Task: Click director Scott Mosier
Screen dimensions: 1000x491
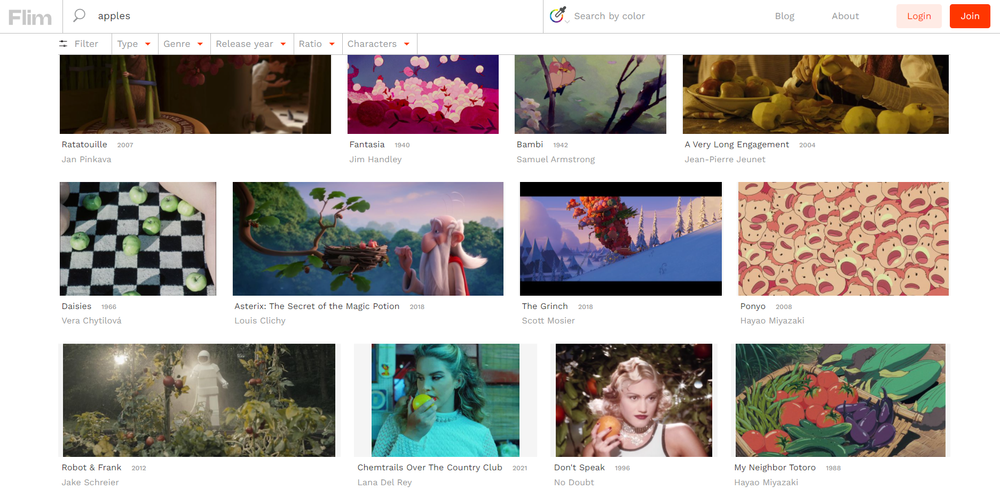Action: (x=548, y=321)
